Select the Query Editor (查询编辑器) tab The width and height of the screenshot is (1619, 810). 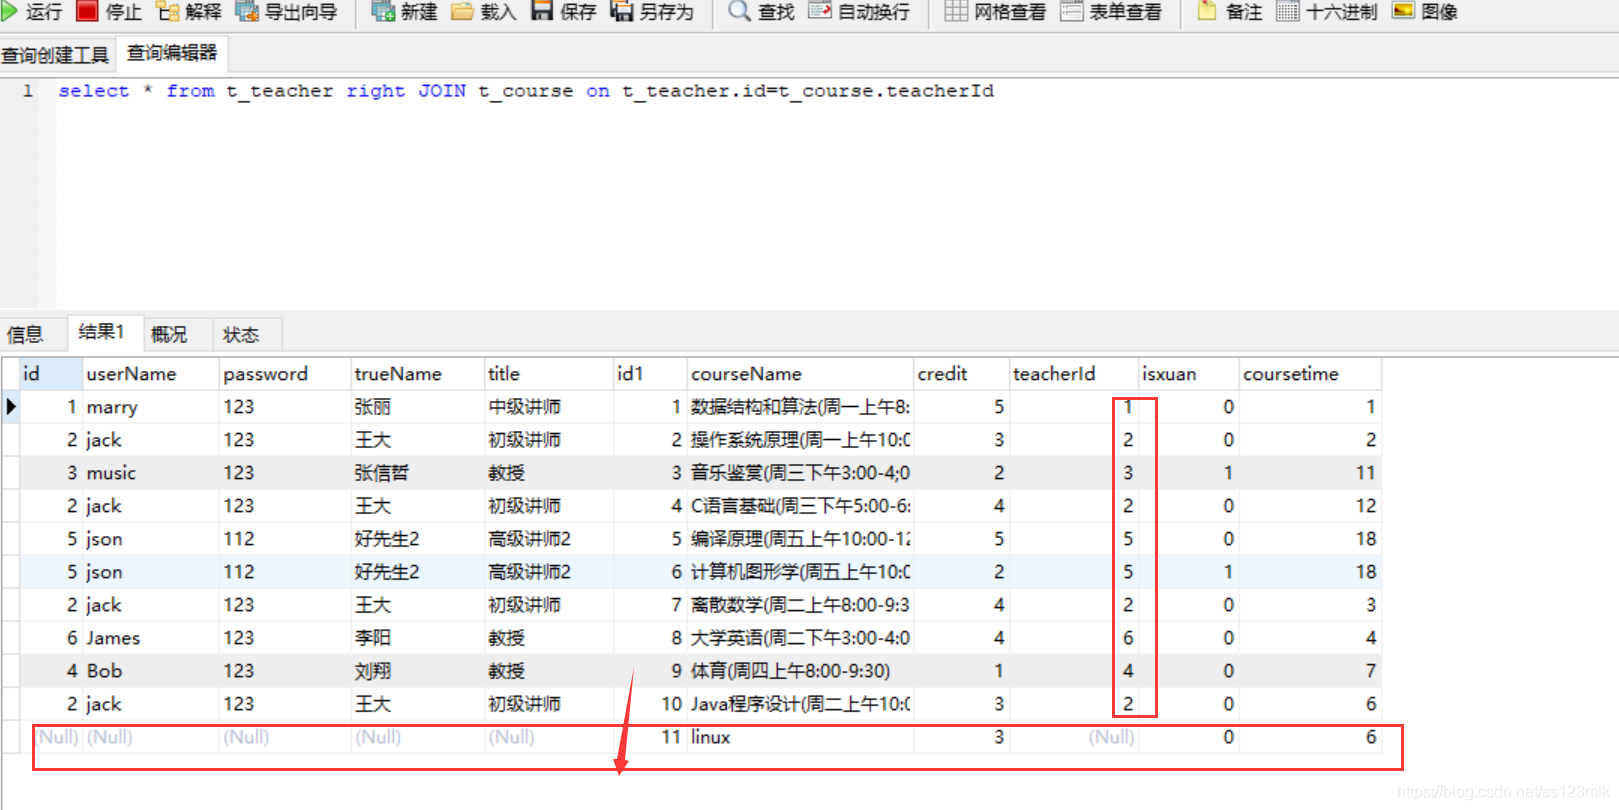[x=172, y=53]
